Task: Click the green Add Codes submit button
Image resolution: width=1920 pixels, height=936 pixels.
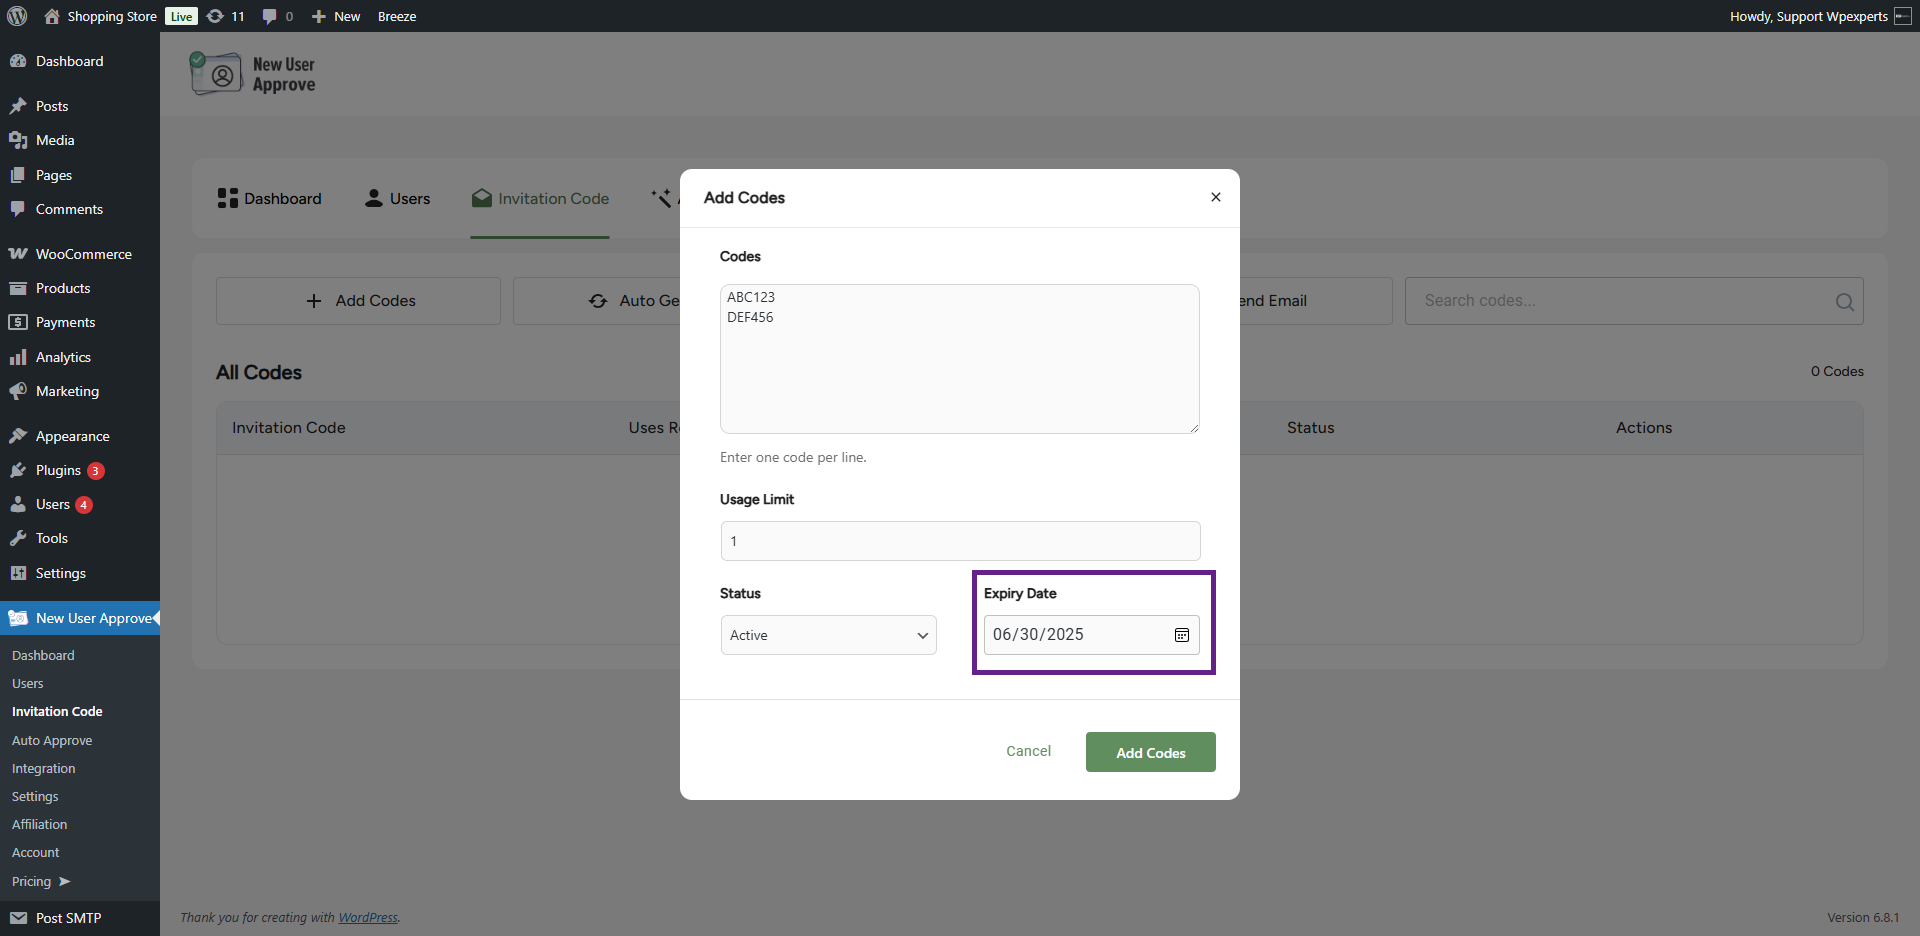Action: (x=1150, y=752)
